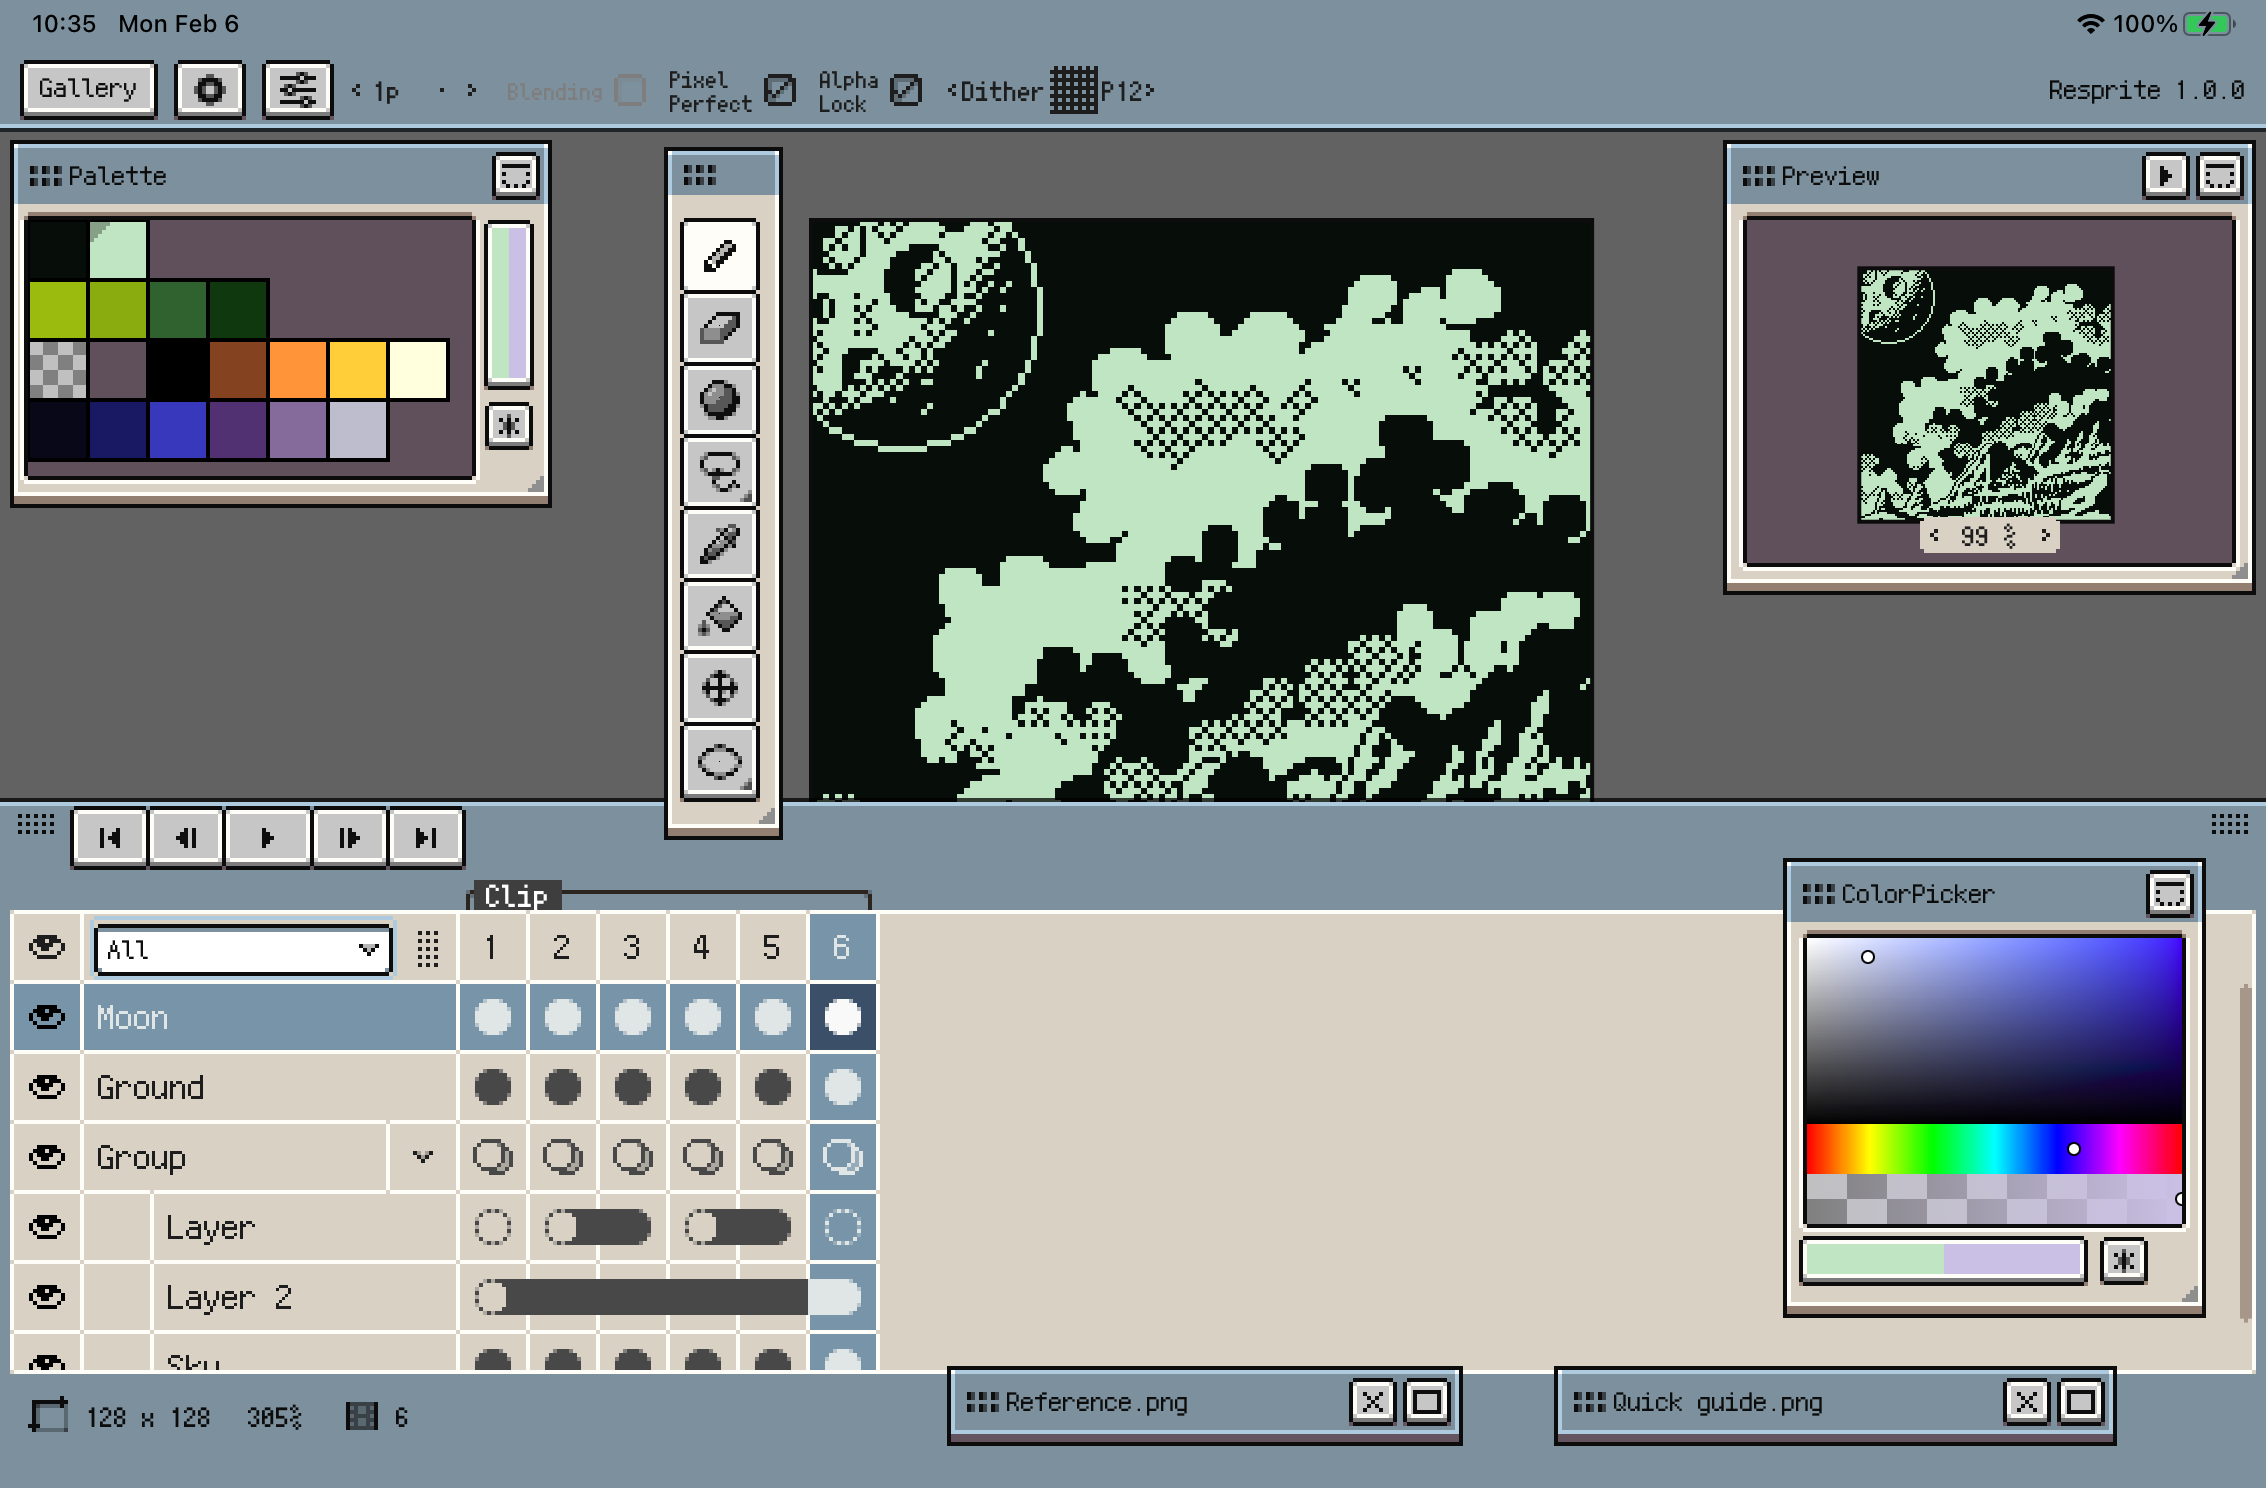Select the Pencil drawing tool

719,256
